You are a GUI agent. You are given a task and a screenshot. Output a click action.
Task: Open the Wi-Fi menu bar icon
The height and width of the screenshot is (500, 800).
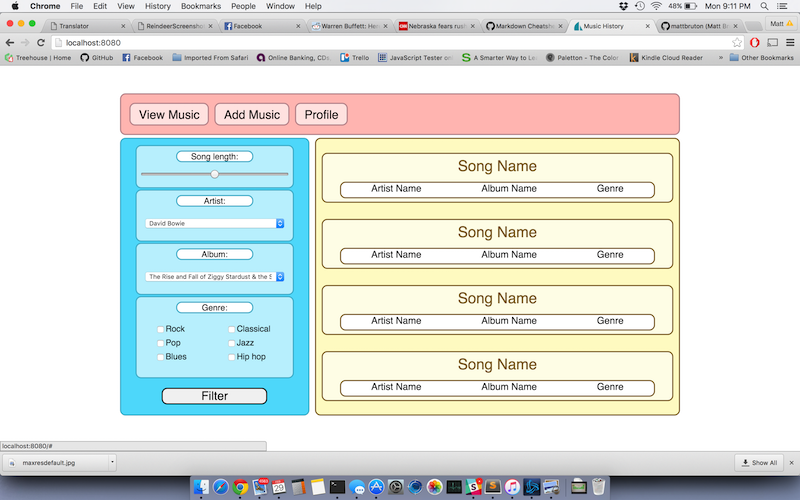coord(656,6)
